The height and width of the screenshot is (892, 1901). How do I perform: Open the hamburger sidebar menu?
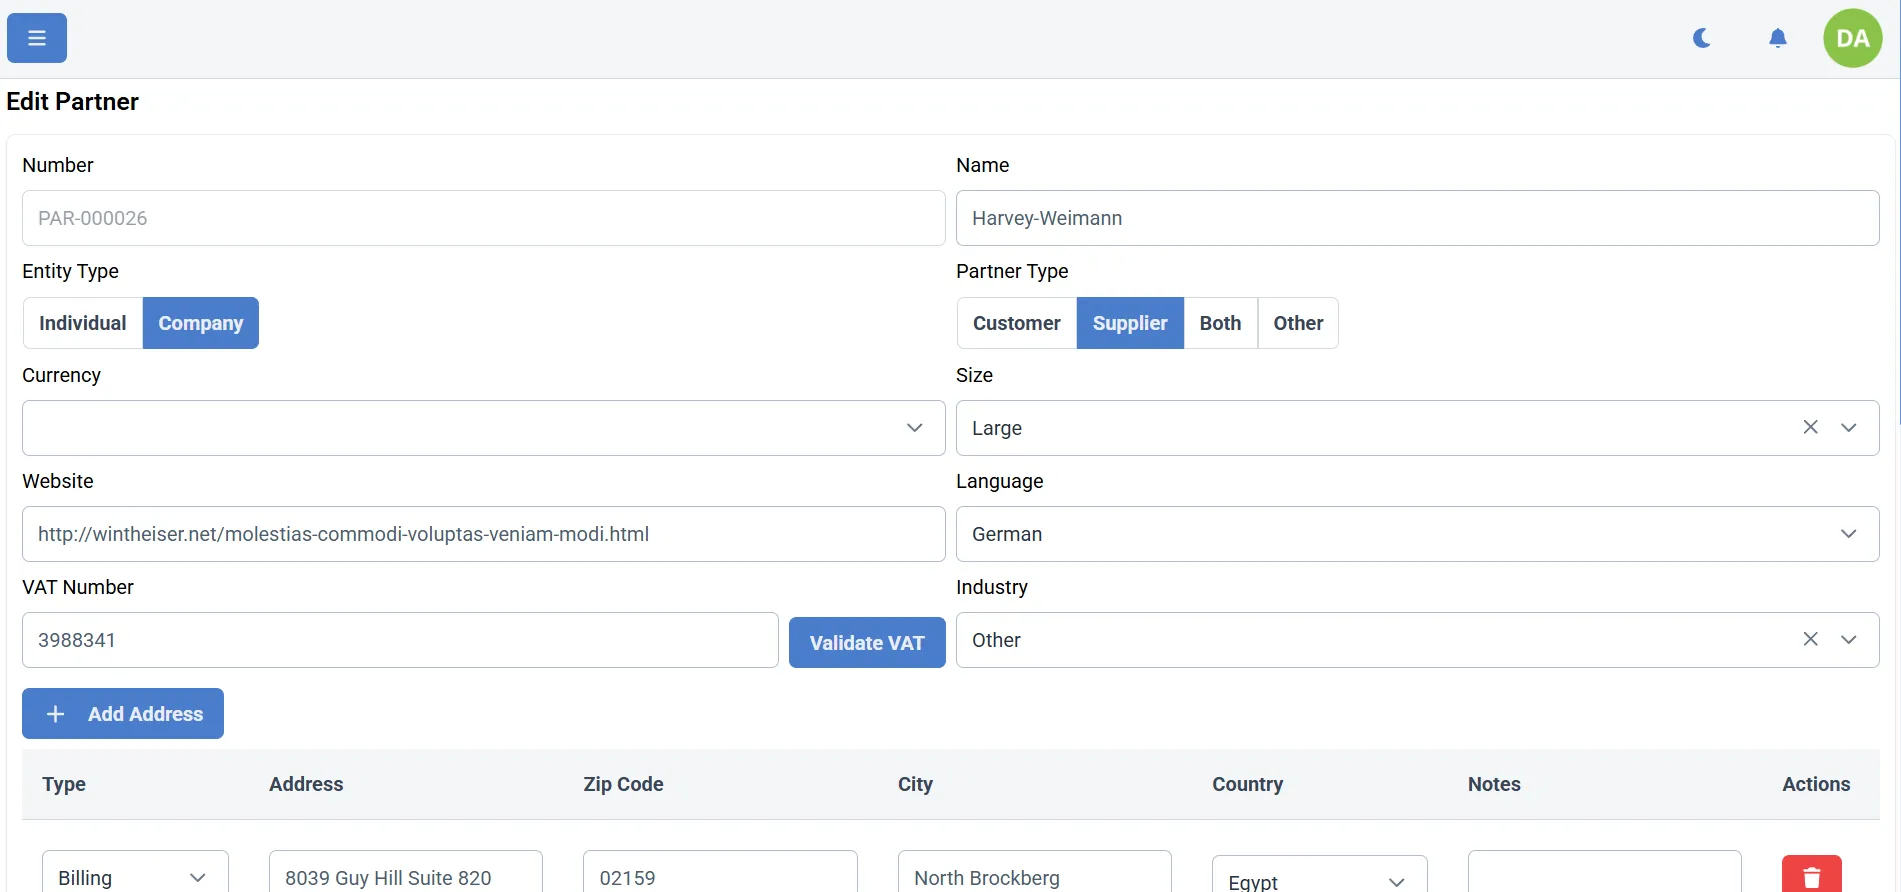tap(37, 38)
